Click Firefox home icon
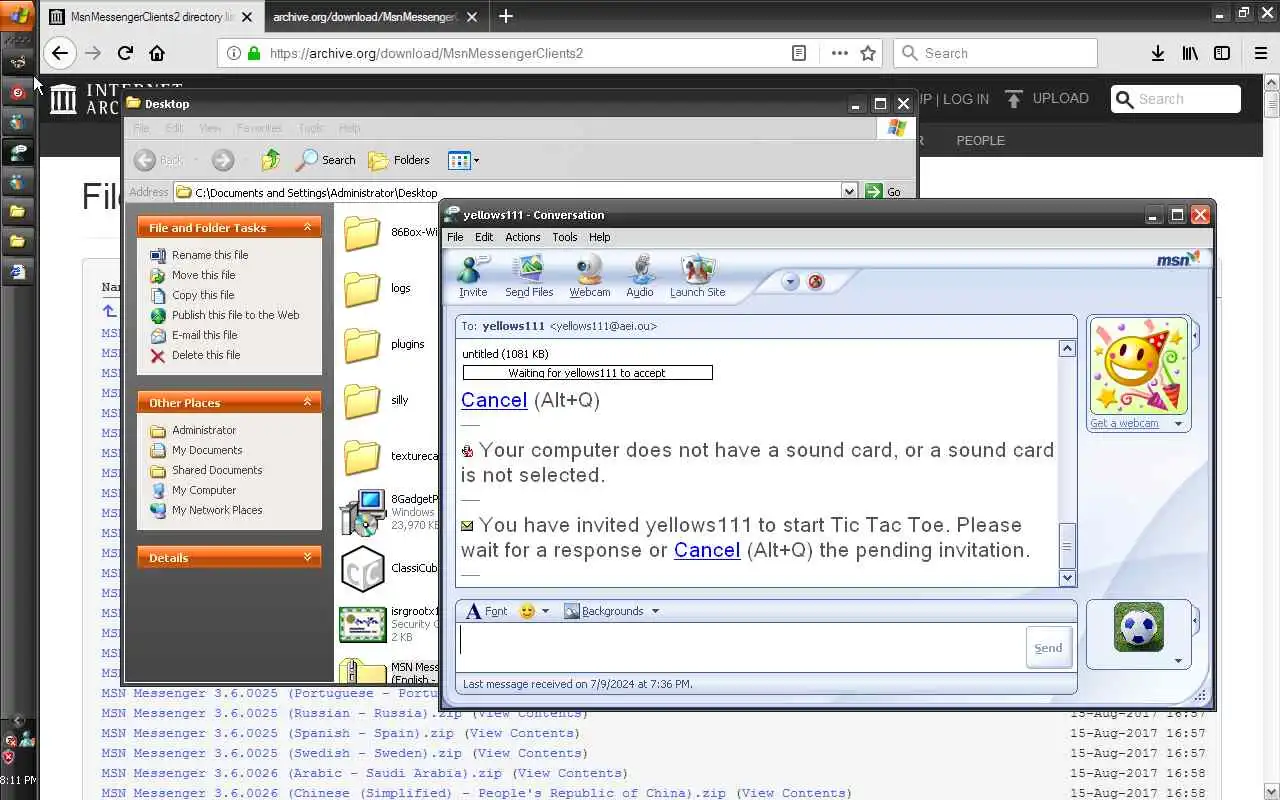The height and width of the screenshot is (800, 1280). coord(157,53)
